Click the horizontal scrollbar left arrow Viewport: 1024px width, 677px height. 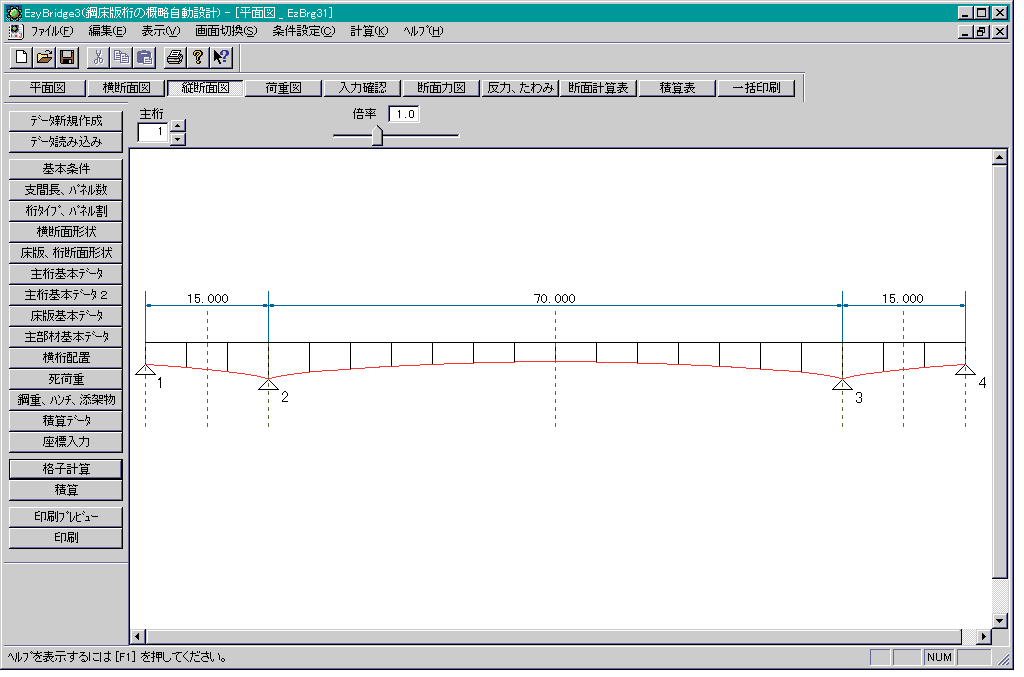[x=138, y=636]
